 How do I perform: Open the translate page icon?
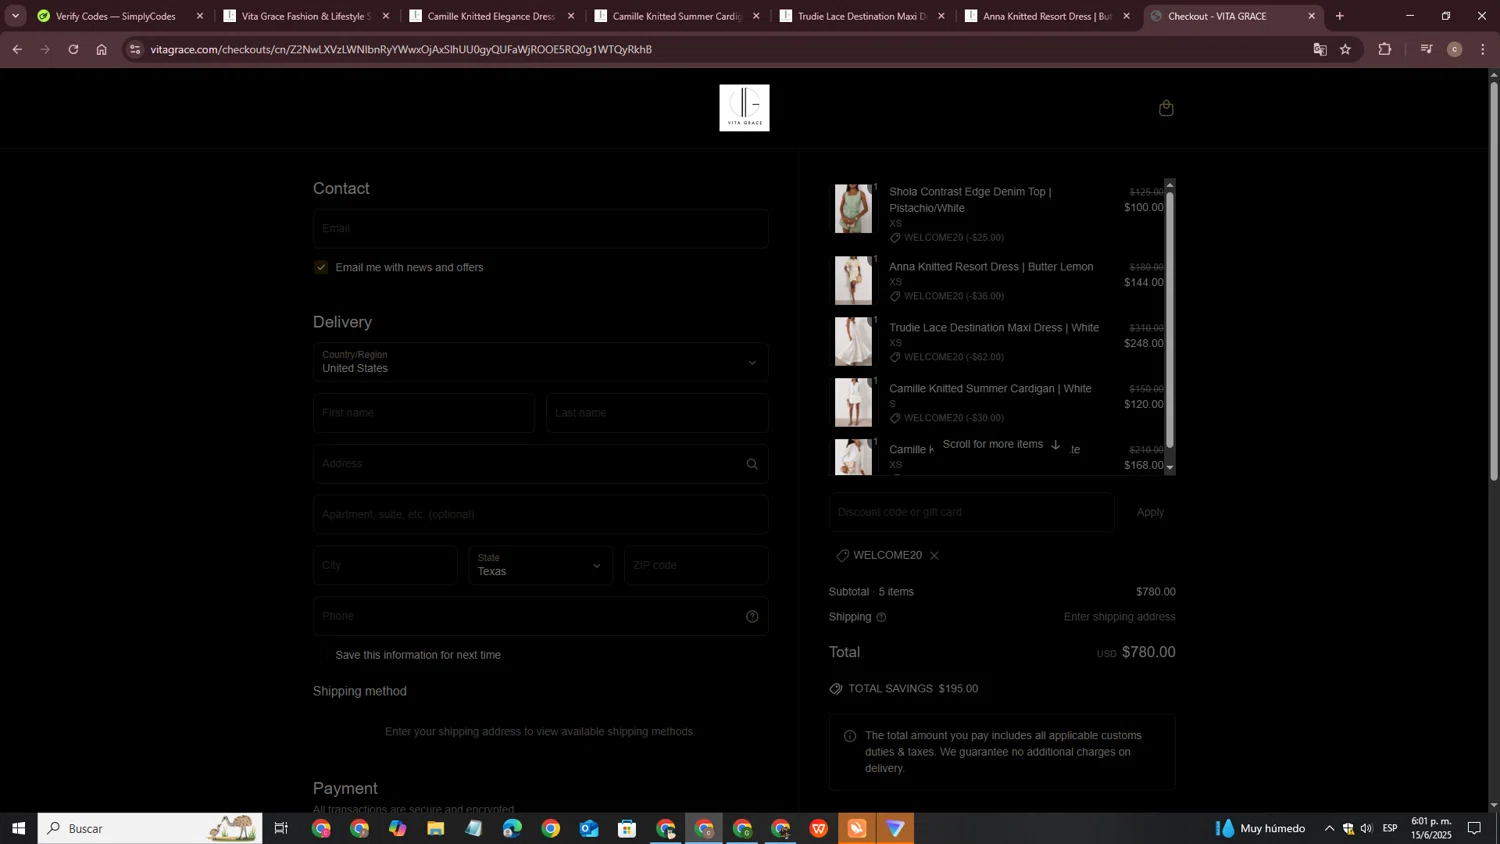coord(1320,49)
